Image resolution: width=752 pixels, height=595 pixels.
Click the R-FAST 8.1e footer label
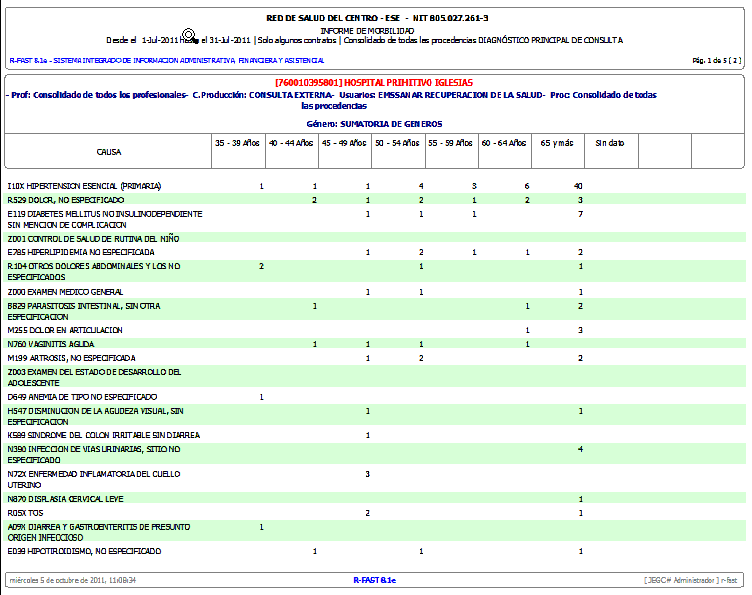pos(375,580)
